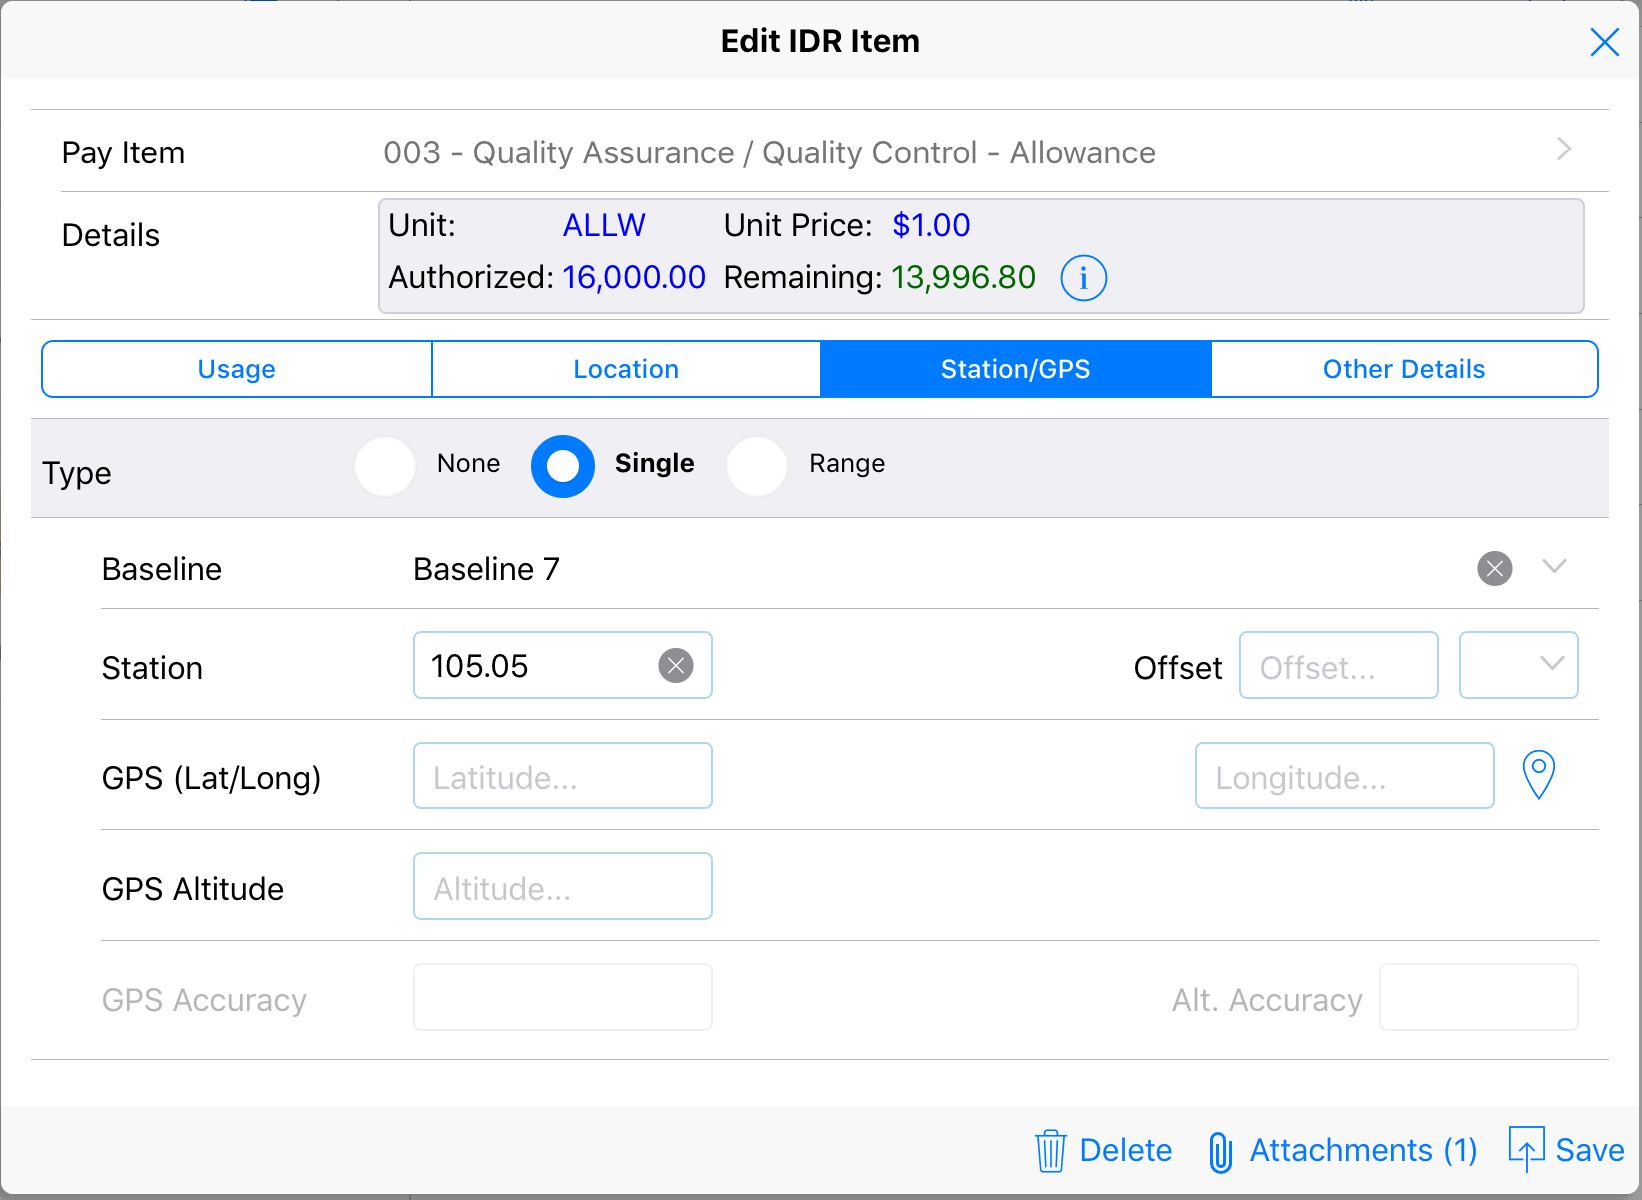Click the Longitude input field
The height and width of the screenshot is (1200, 1642).
[x=1344, y=776]
